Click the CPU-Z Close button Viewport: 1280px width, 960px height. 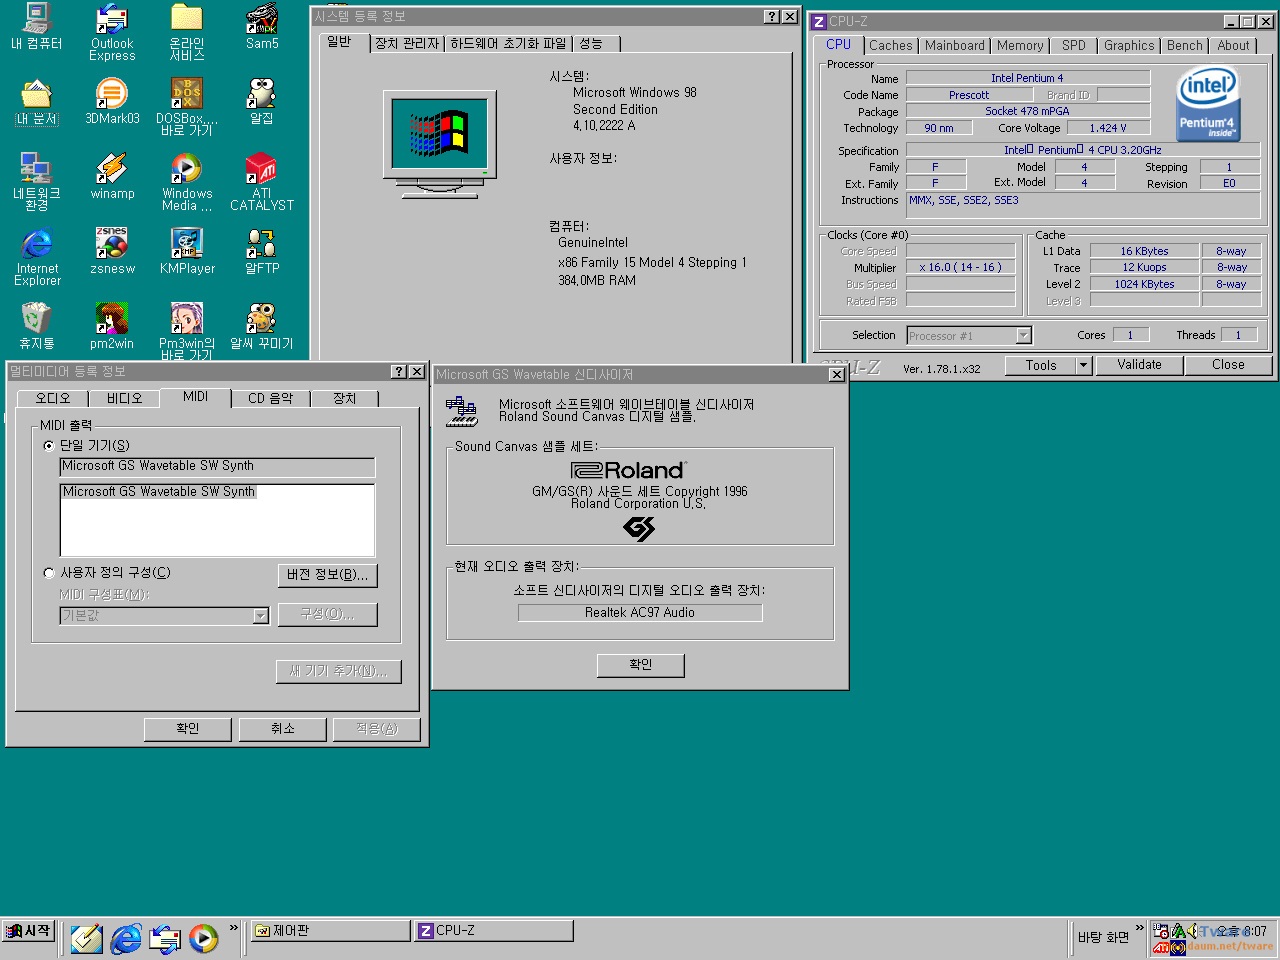point(1228,365)
